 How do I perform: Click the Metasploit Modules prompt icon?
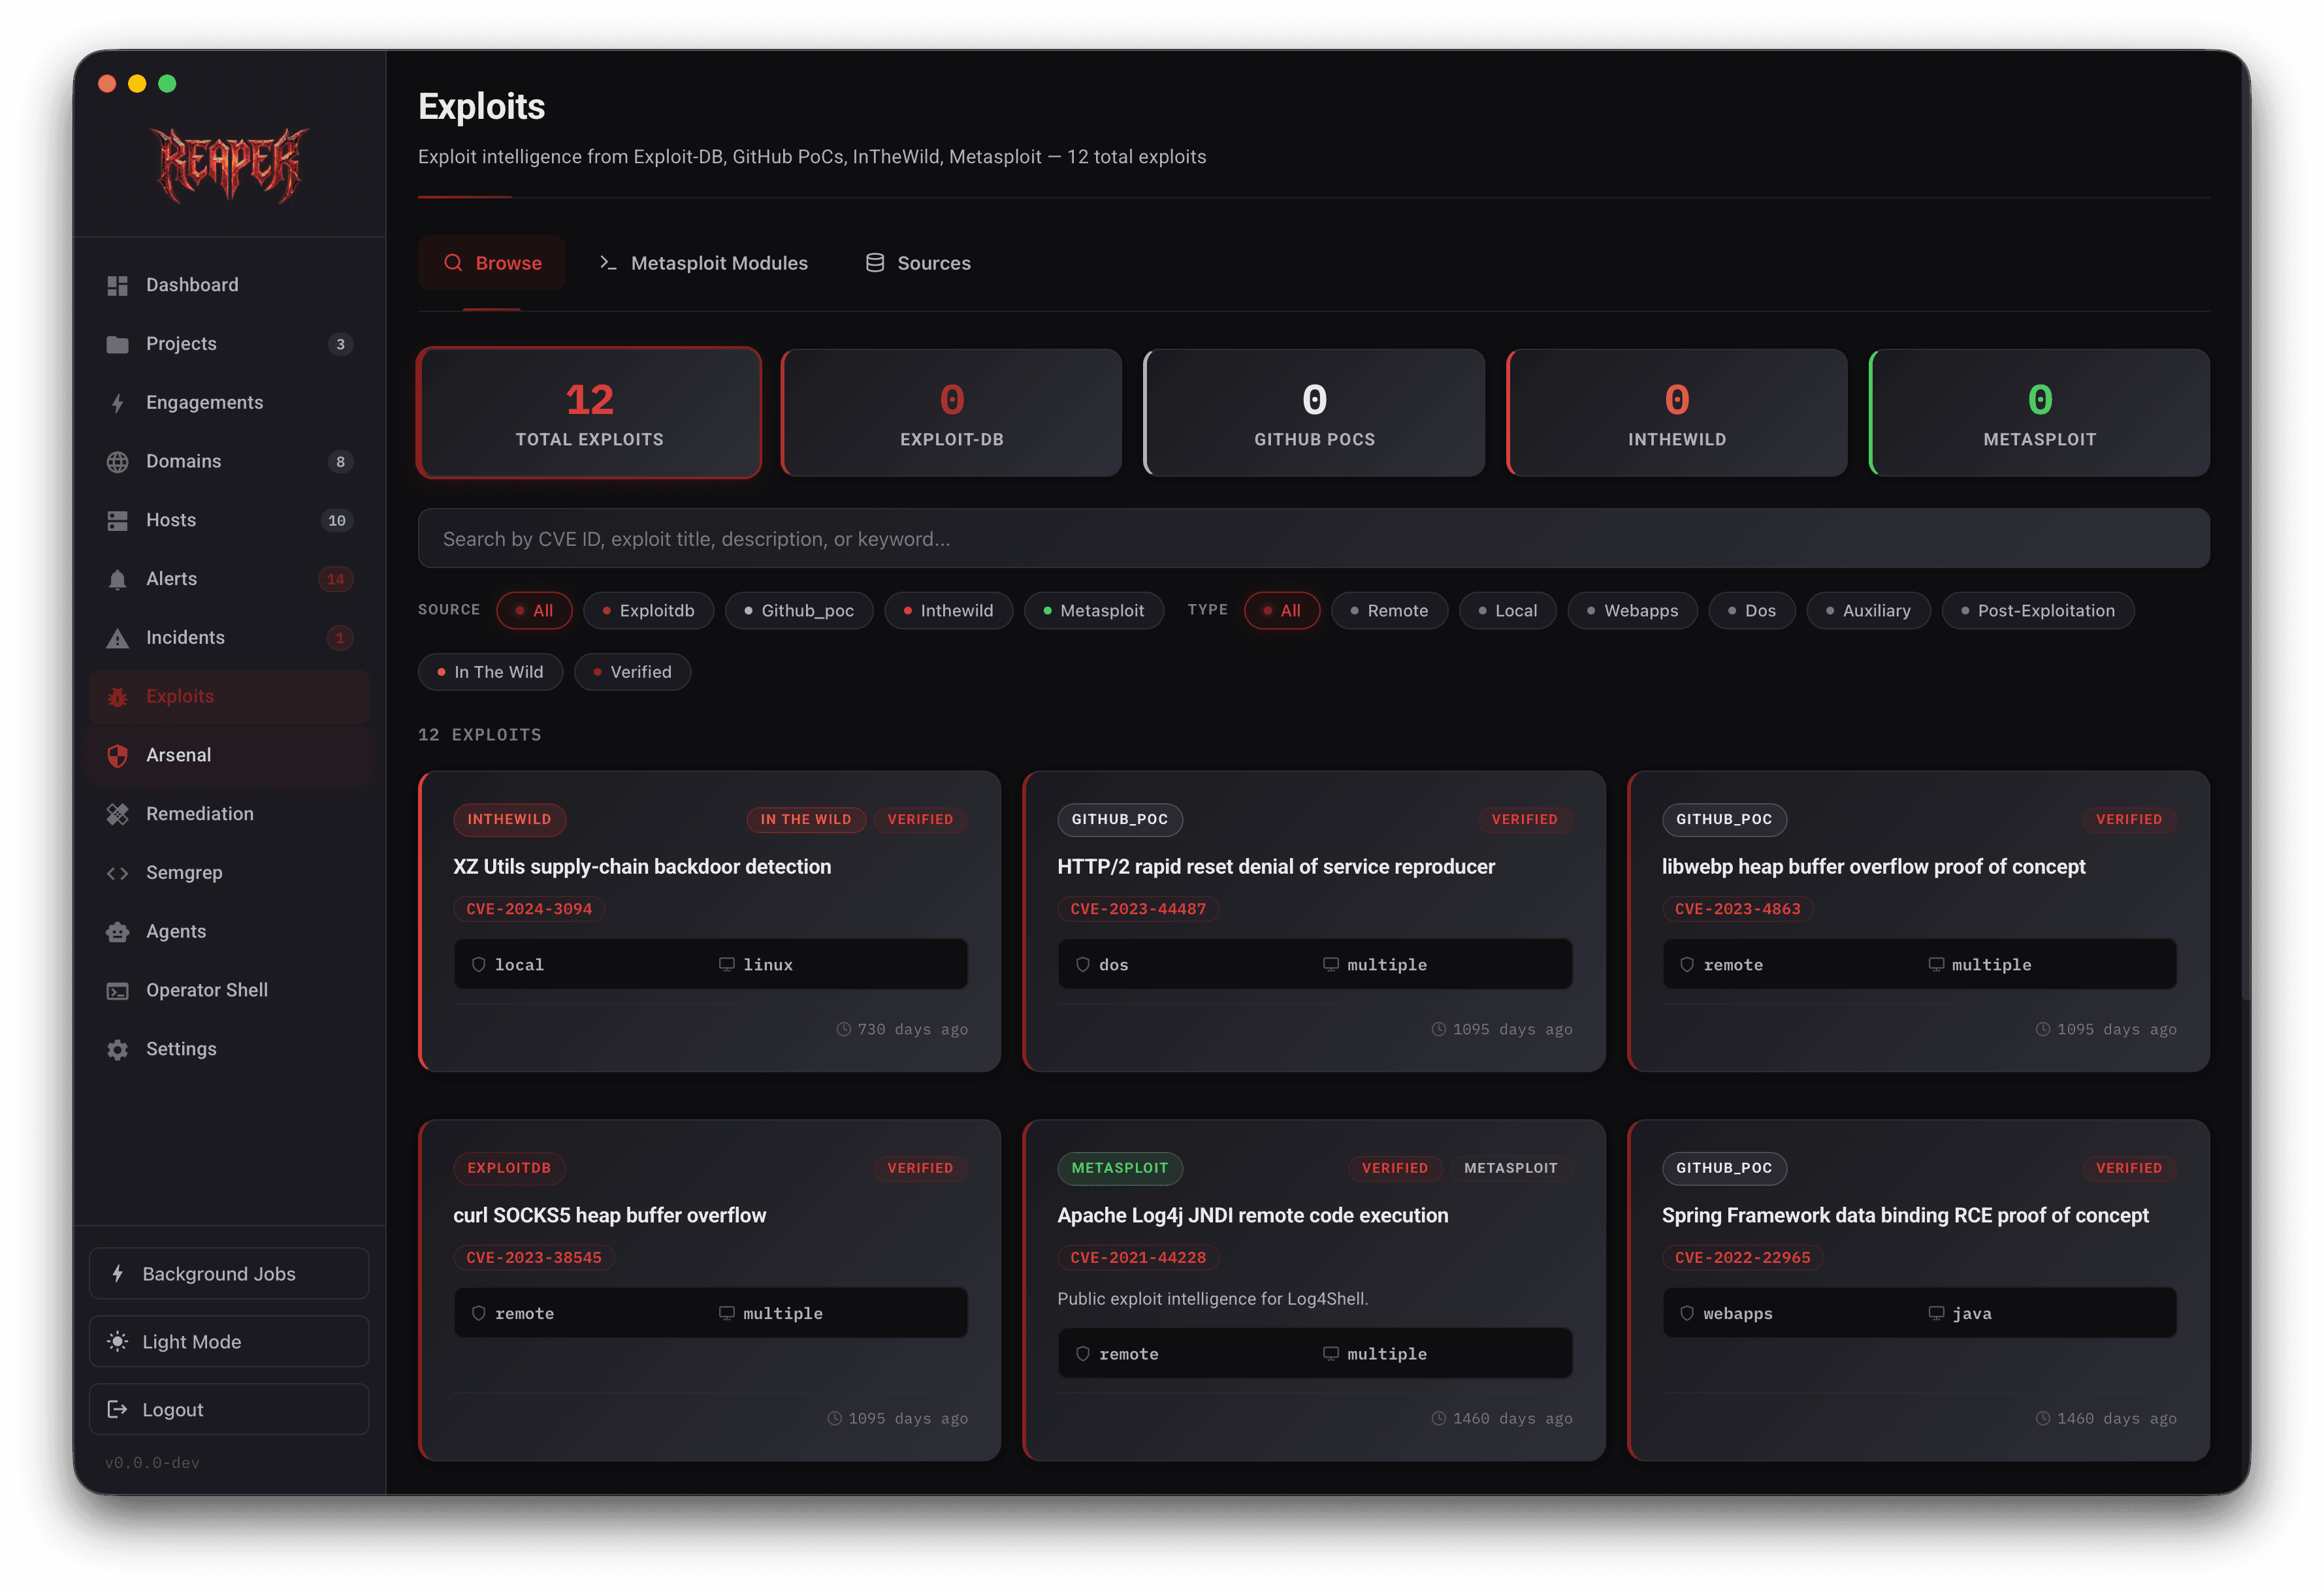click(x=607, y=263)
